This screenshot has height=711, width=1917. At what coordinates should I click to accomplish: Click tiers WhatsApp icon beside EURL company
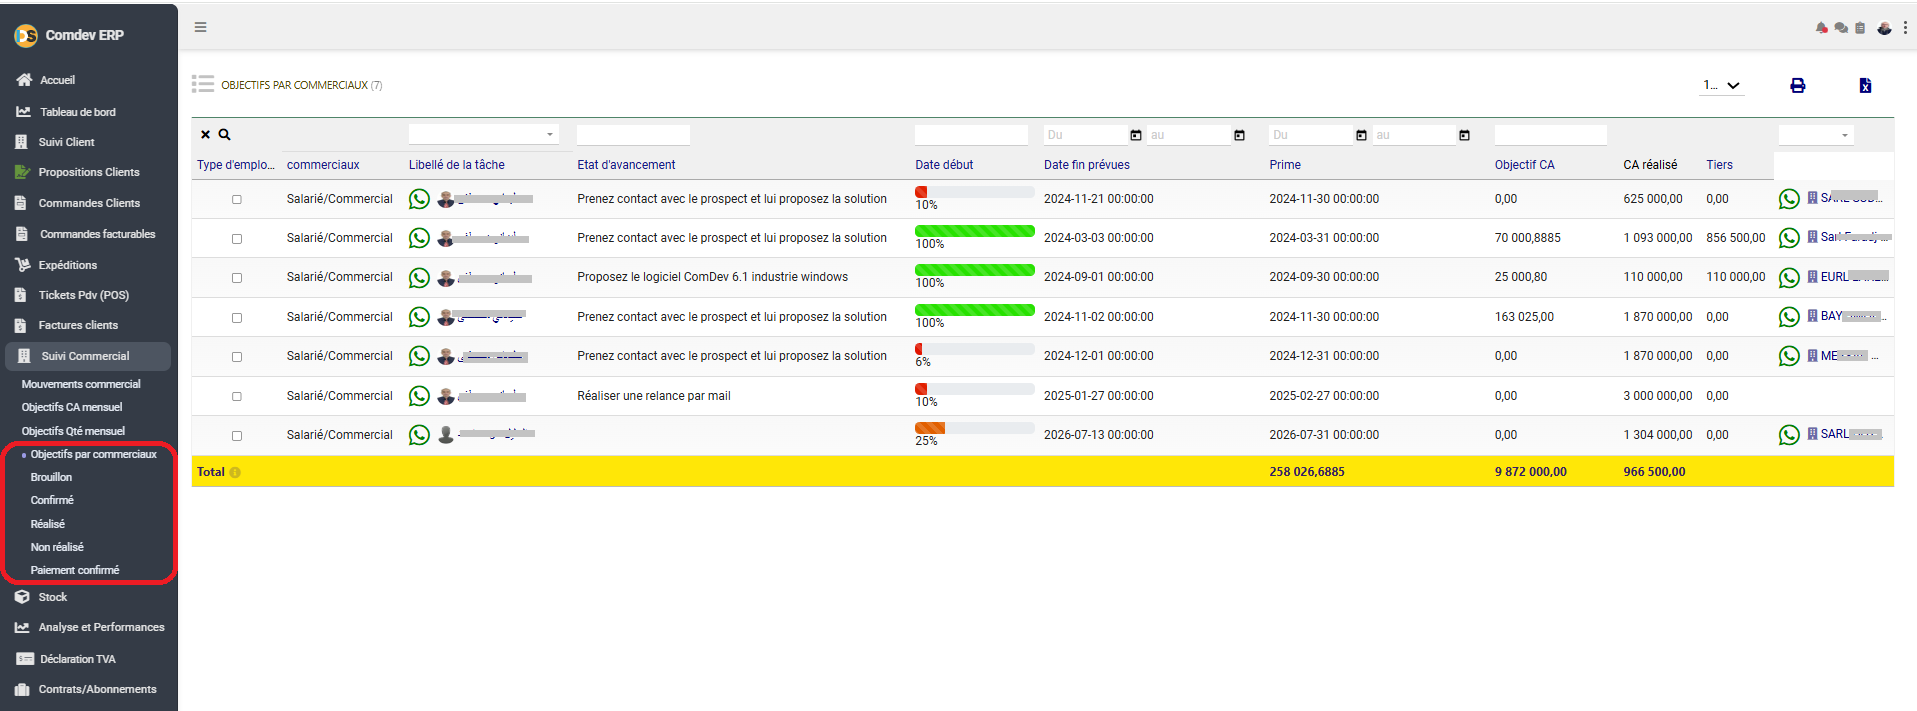coord(1789,277)
